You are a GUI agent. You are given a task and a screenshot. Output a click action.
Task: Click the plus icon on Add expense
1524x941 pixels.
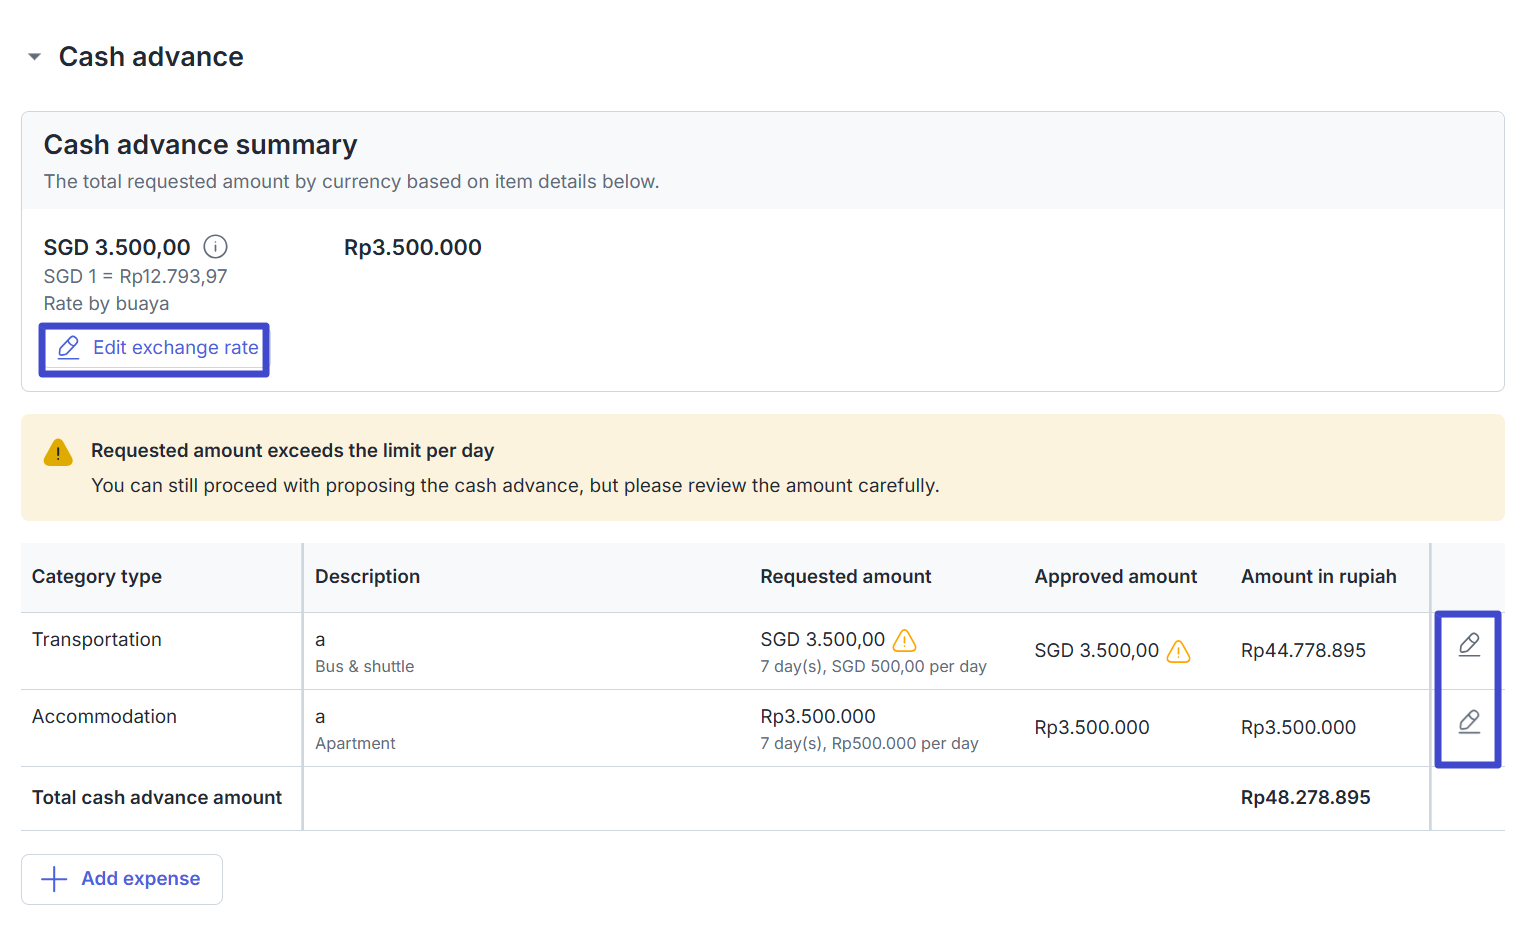54,879
